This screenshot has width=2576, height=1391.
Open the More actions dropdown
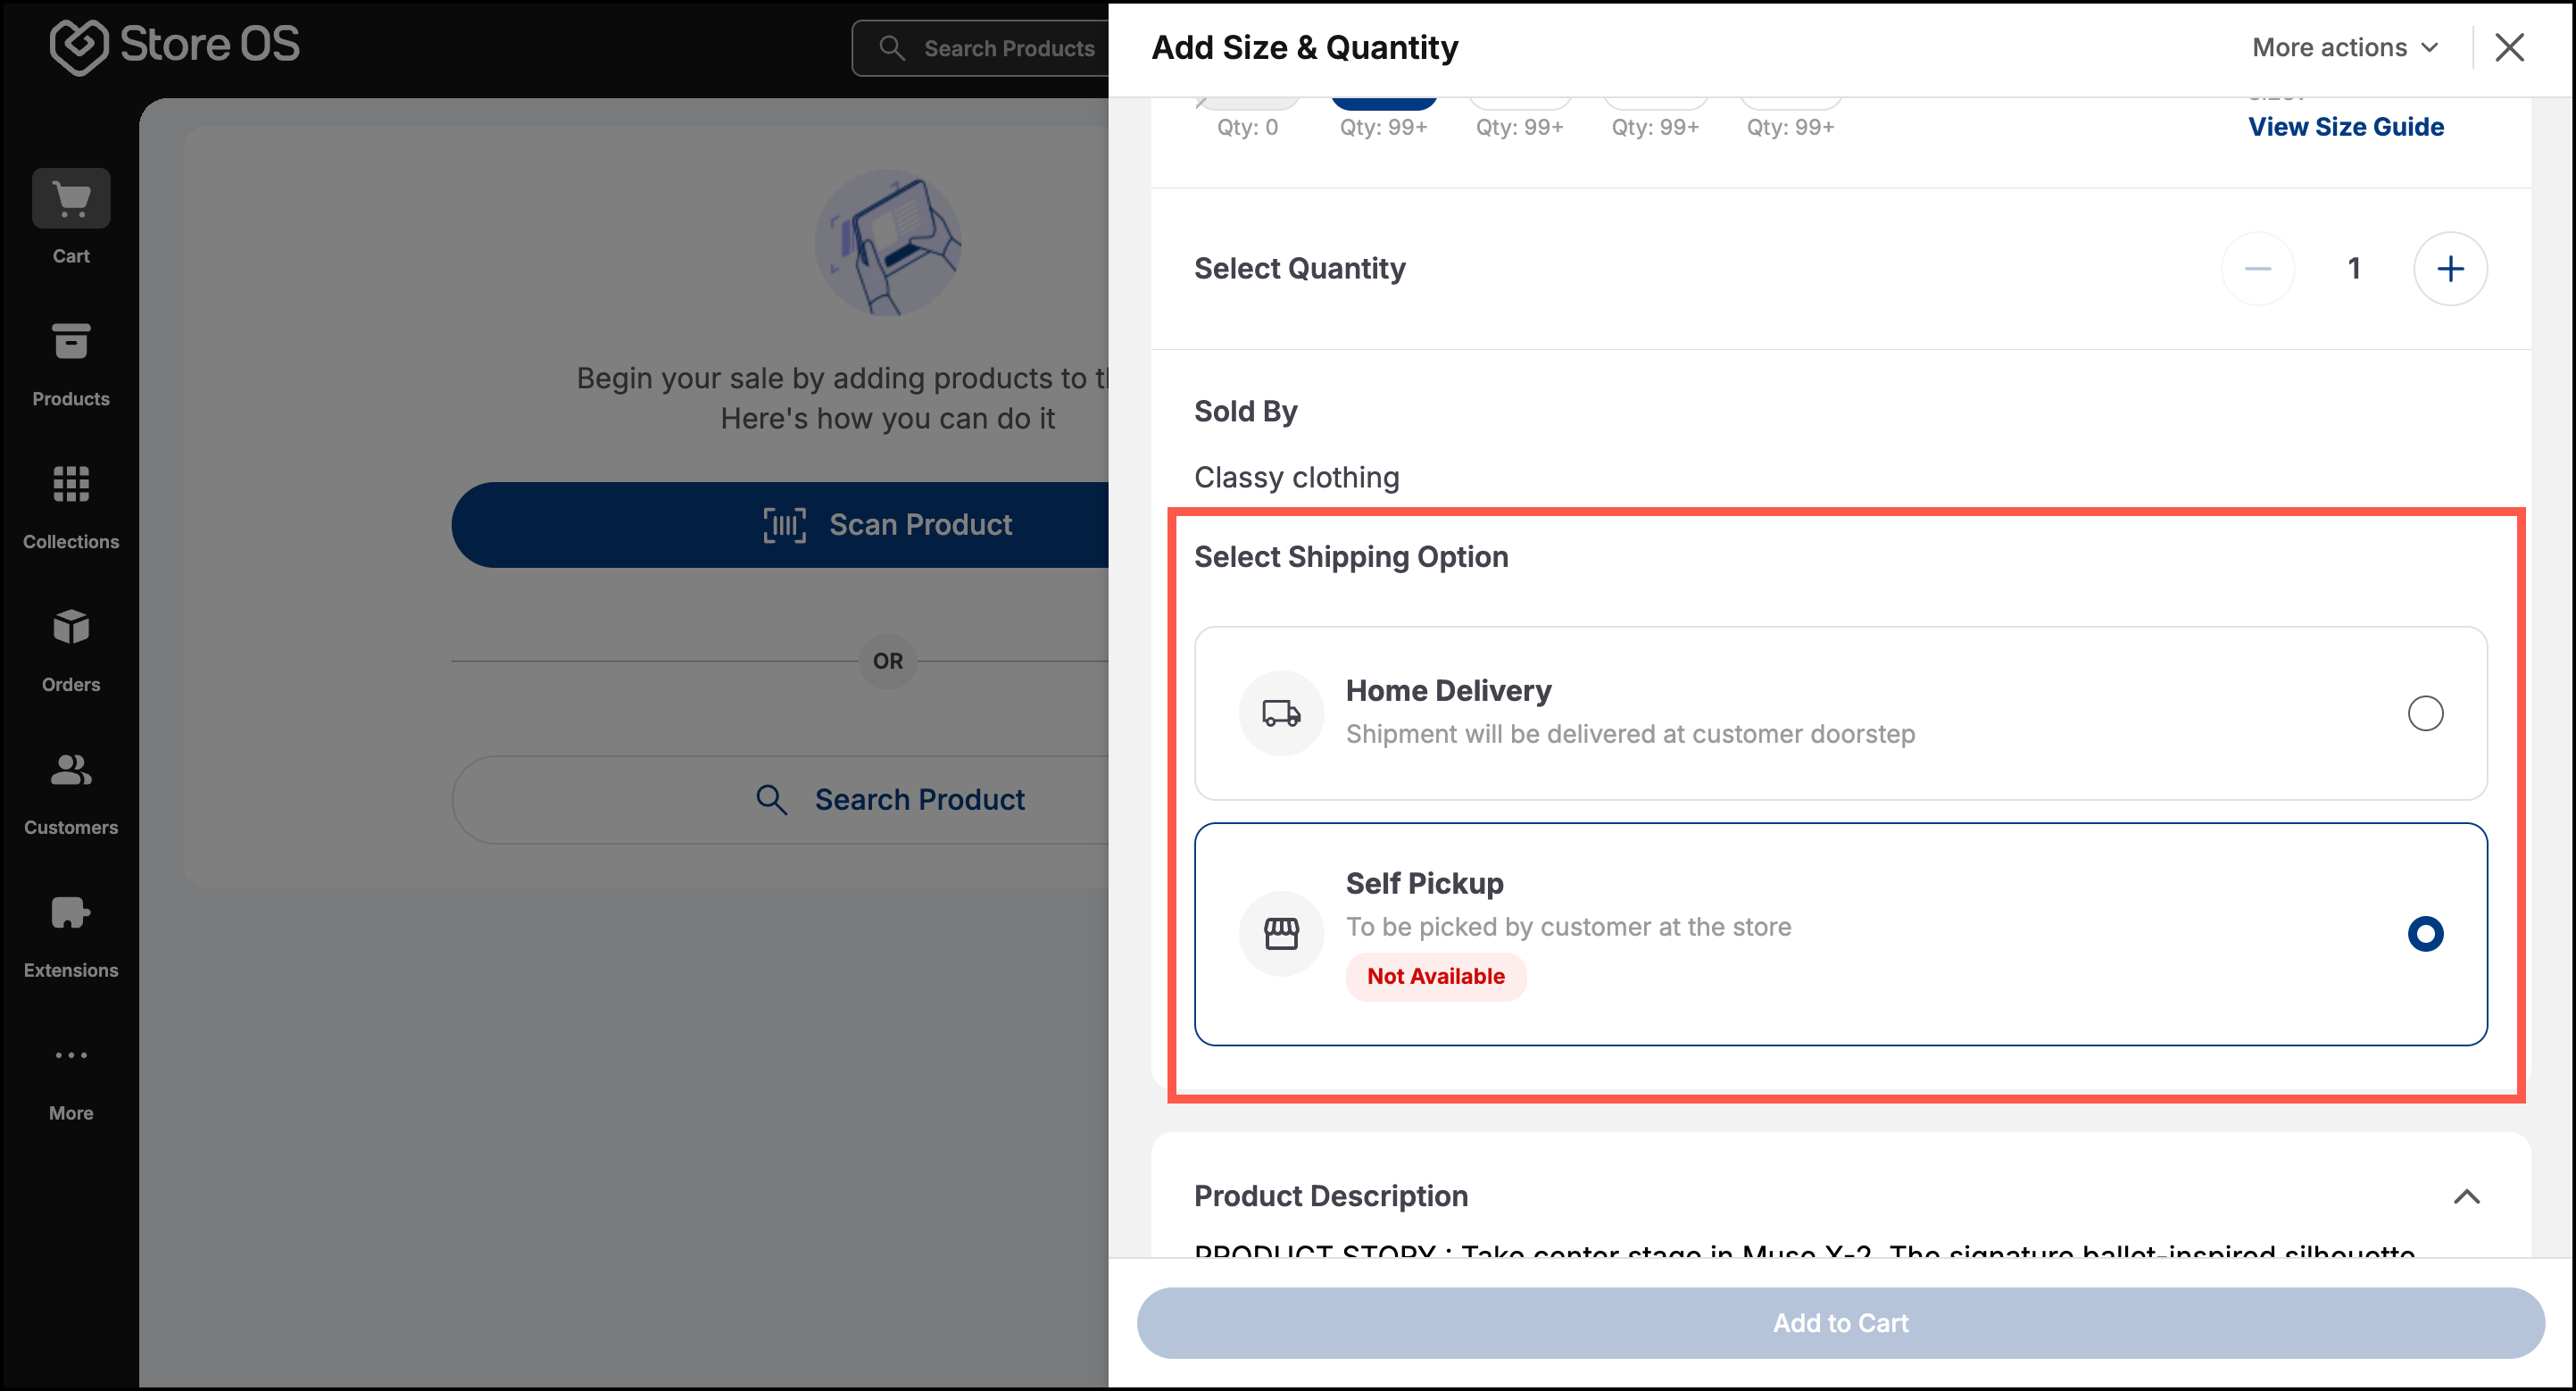point(2345,48)
